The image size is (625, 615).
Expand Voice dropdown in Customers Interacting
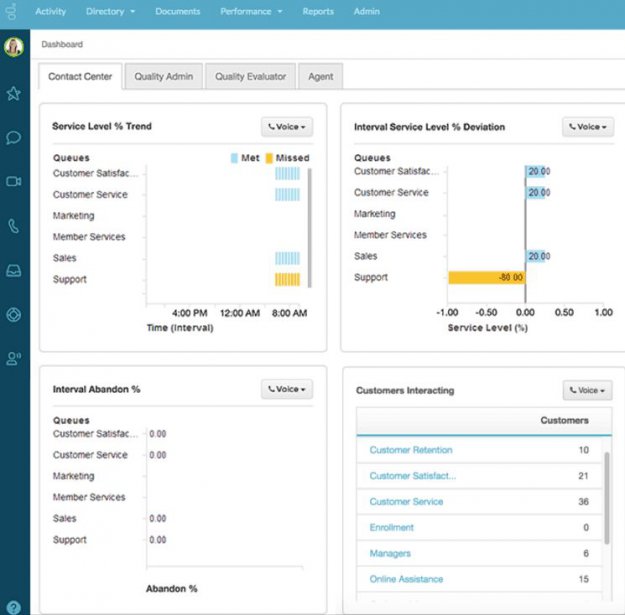pos(587,391)
